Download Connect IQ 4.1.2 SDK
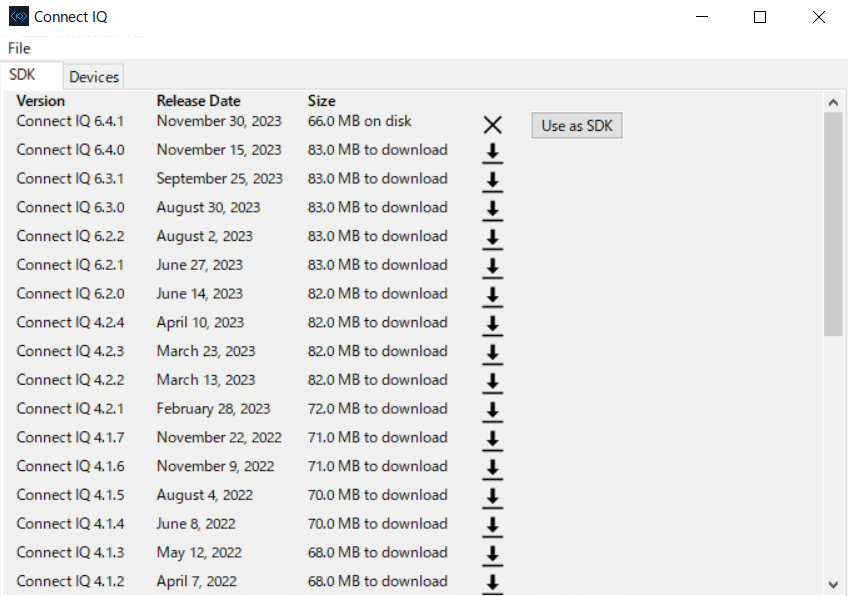This screenshot has width=848, height=596. (492, 584)
